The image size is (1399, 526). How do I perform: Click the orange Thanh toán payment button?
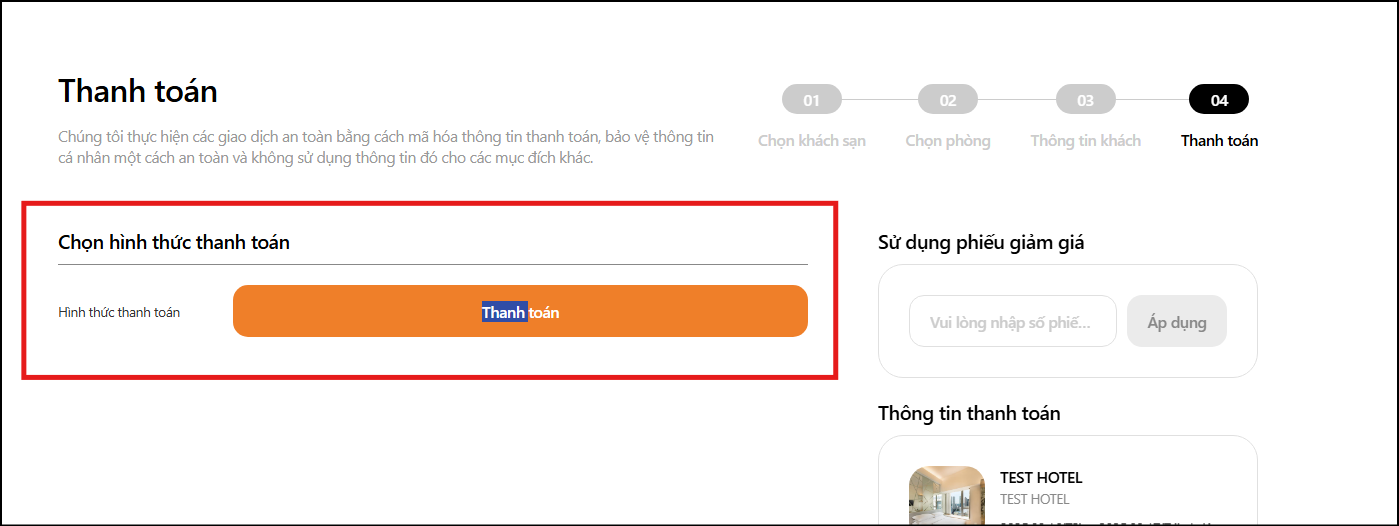(520, 311)
